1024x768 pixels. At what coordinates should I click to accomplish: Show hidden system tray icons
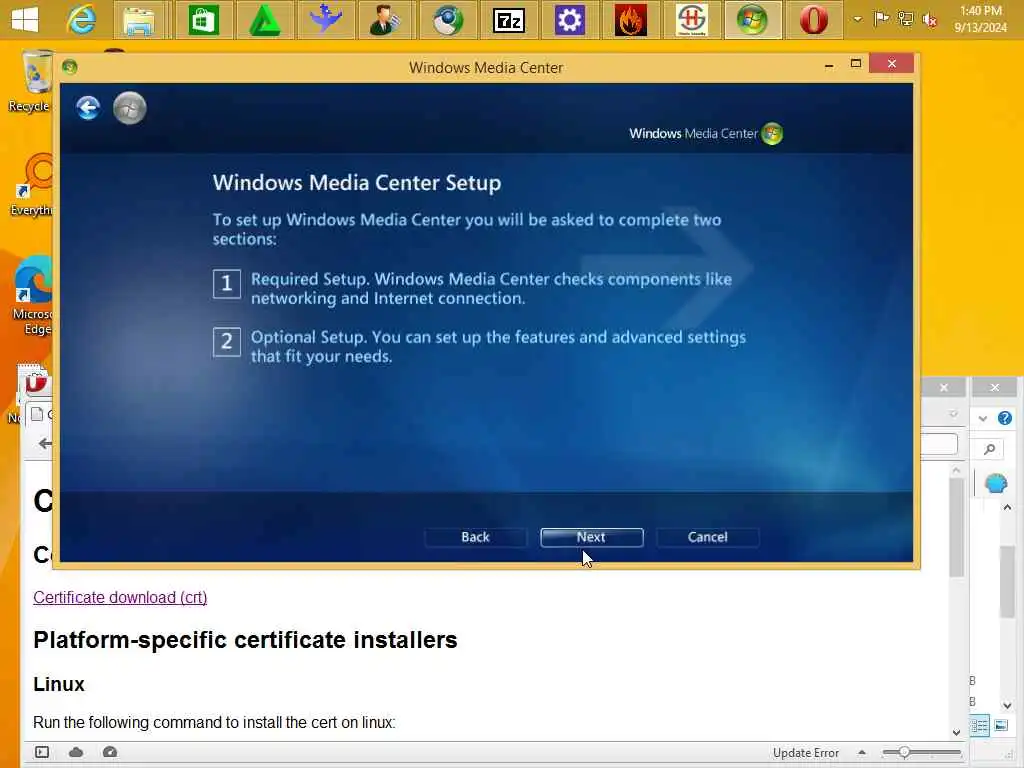[857, 20]
